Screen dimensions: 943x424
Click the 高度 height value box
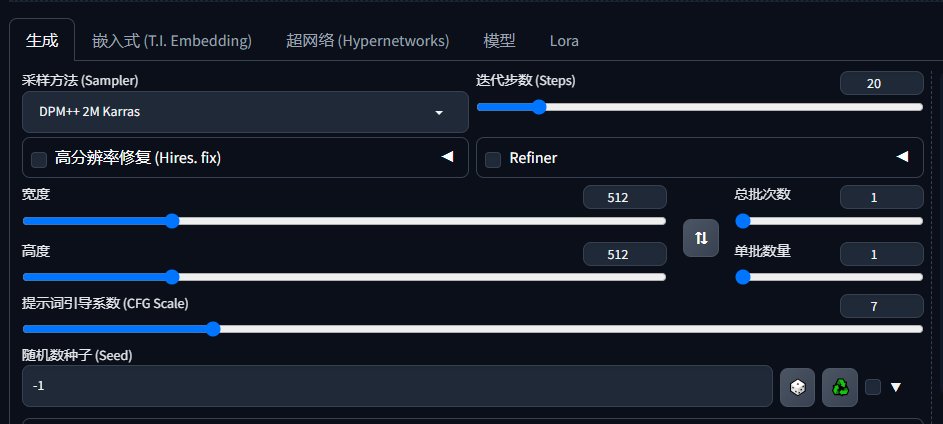[x=625, y=254]
